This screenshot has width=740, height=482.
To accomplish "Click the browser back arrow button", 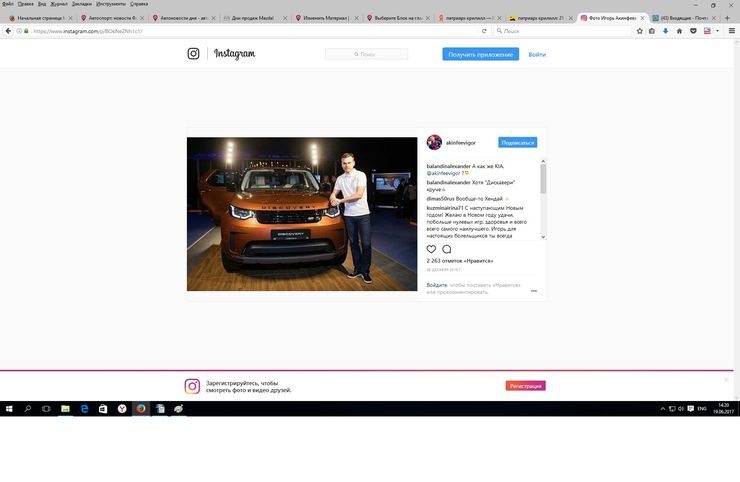I will 8,31.
